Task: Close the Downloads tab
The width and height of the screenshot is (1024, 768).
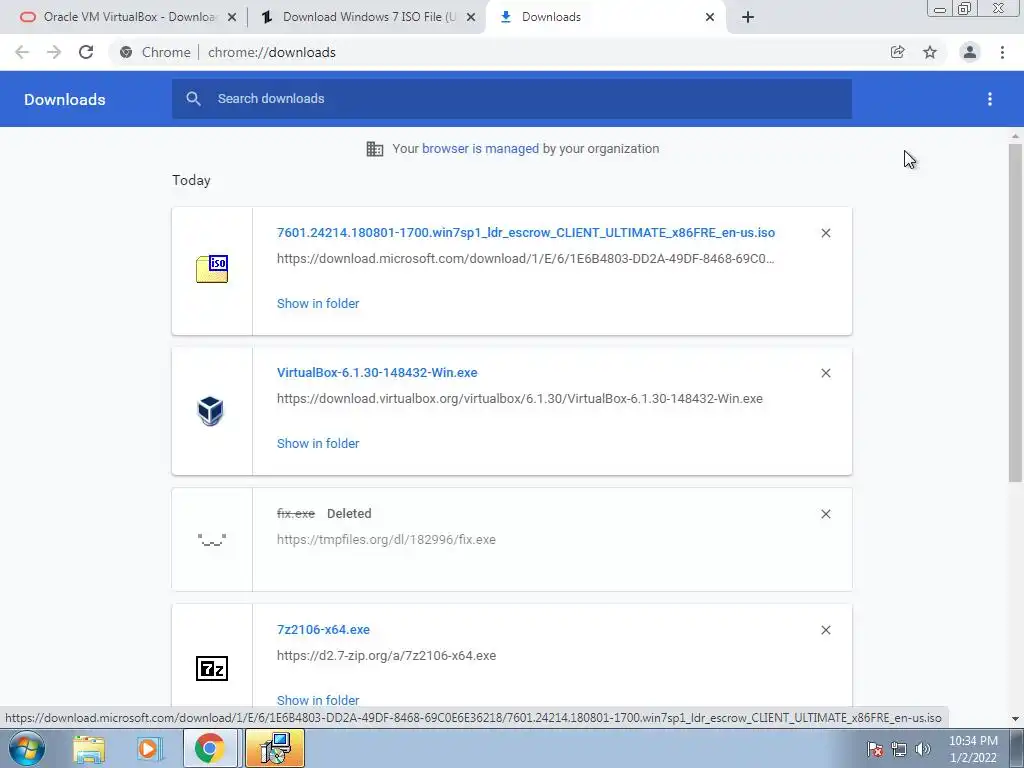Action: point(710,17)
